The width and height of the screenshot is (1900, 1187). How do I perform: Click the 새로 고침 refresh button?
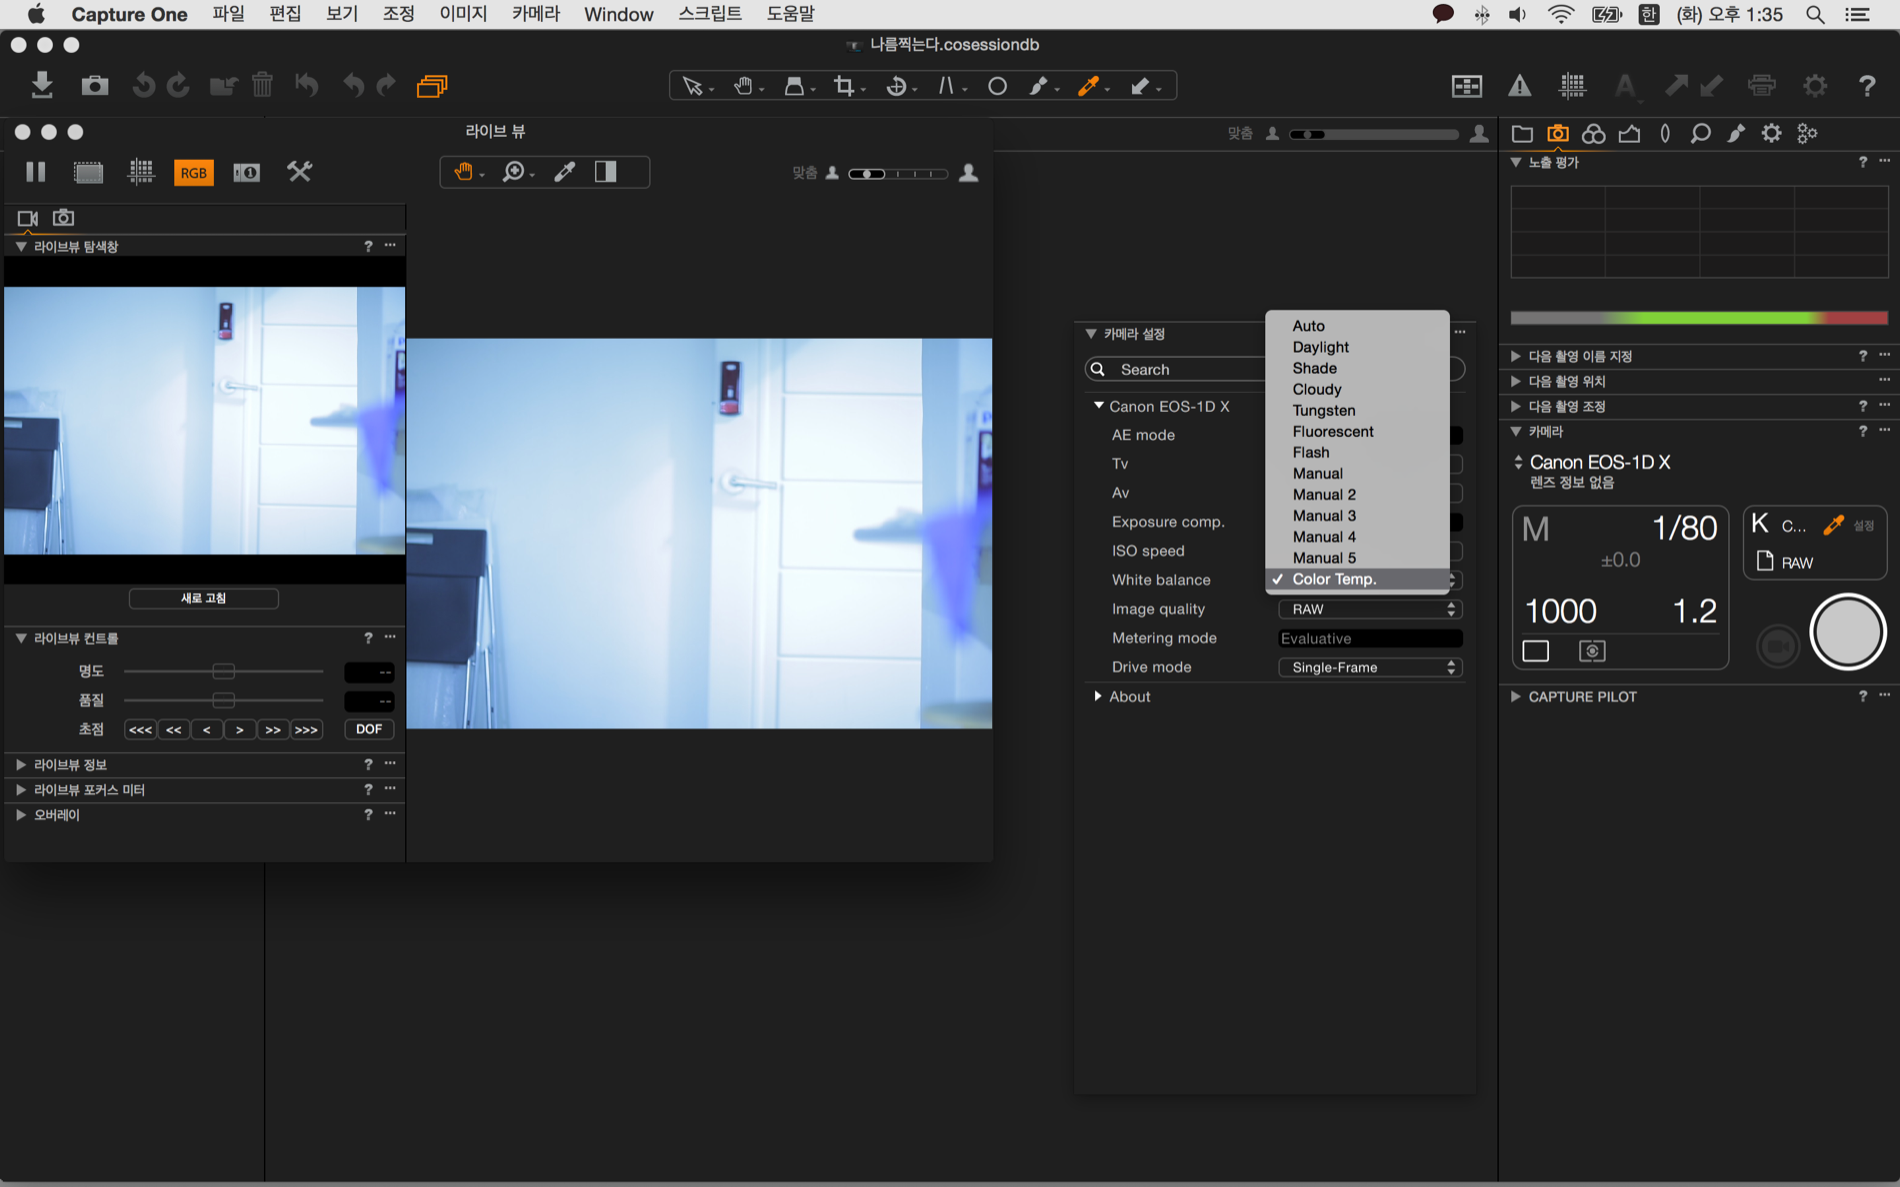203,598
